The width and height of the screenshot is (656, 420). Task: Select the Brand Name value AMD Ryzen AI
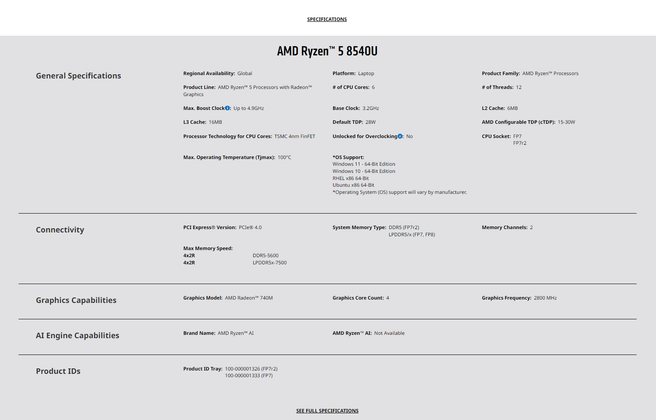pos(236,333)
